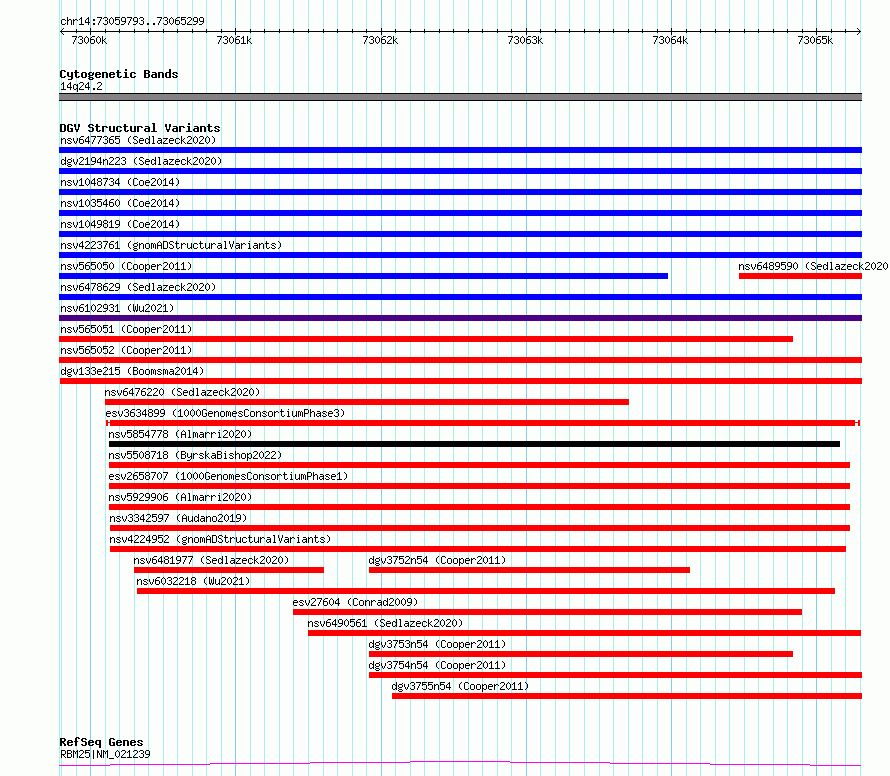Select esv3634899 (1000GenomesConsortiumPhase3) label
The width and height of the screenshot is (890, 776).
tap(225, 413)
